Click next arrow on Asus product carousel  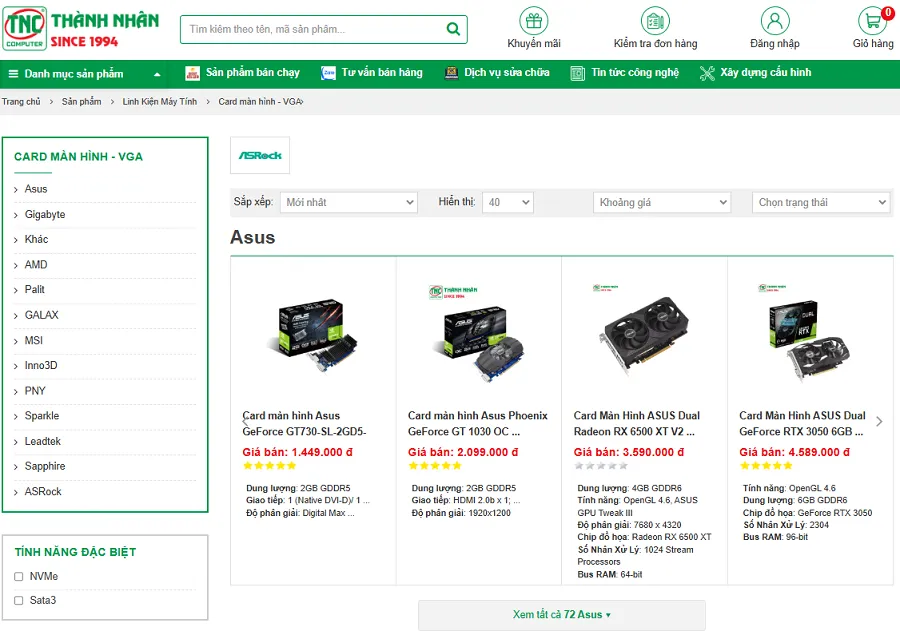879,421
